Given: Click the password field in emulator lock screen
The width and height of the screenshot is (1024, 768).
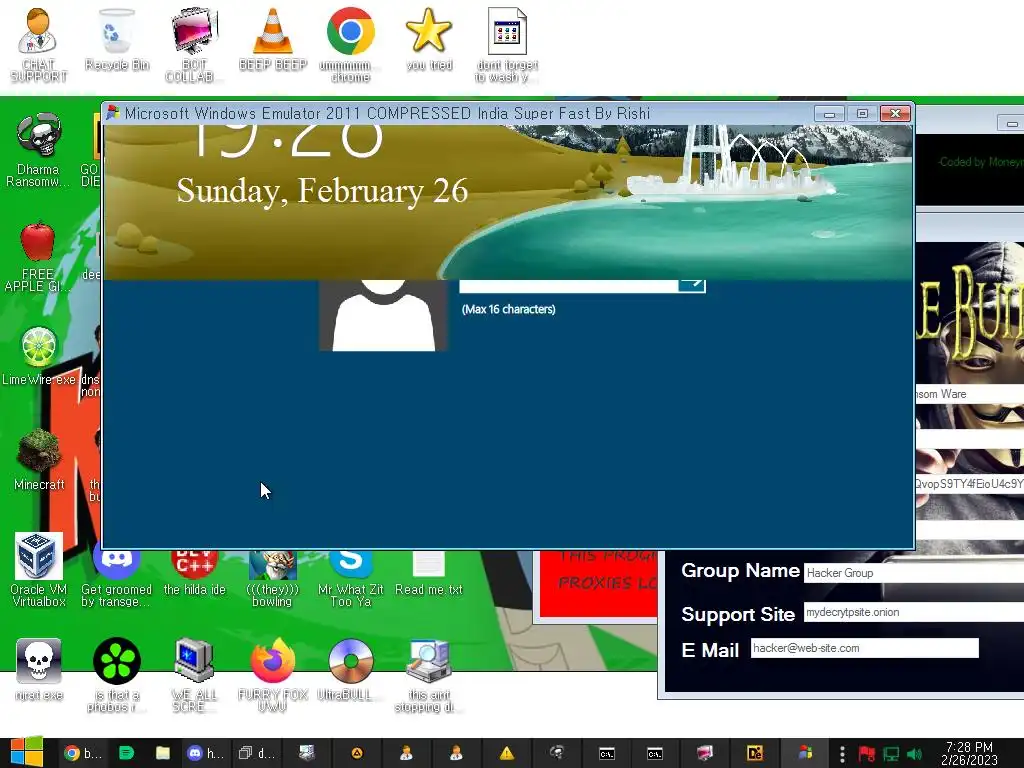Looking at the screenshot, I should pyautogui.click(x=568, y=285).
